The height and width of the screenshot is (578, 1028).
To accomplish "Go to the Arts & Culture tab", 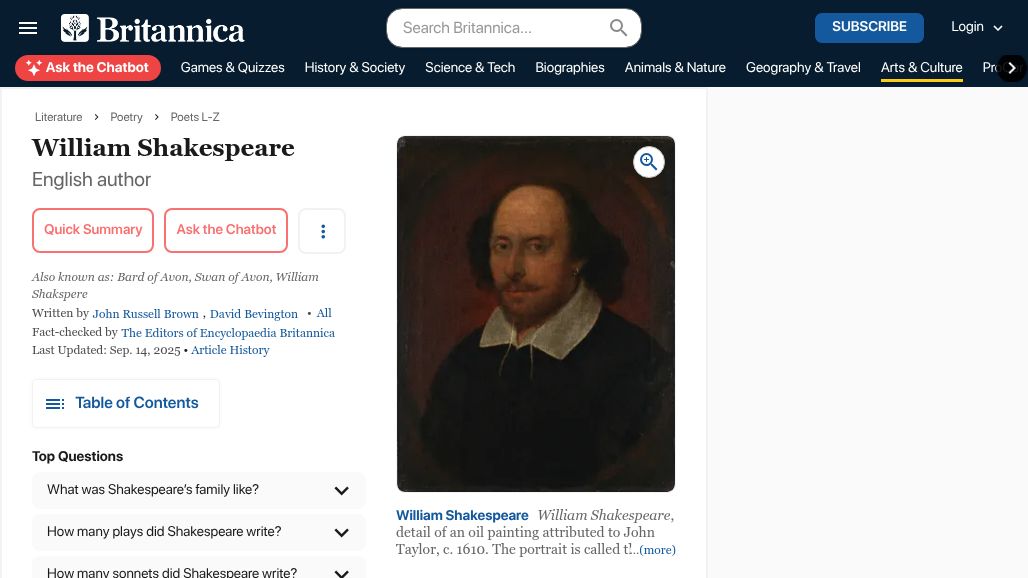I will click(x=921, y=68).
